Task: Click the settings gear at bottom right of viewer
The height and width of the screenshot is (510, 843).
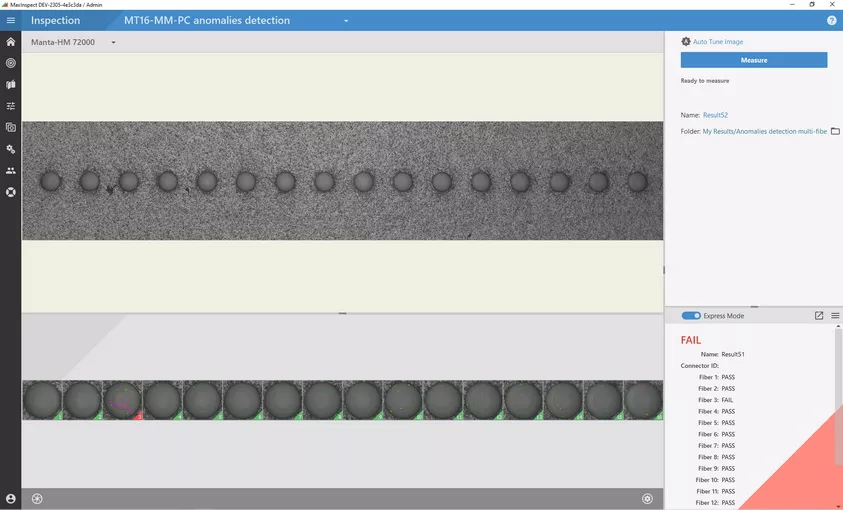Action: tap(647, 498)
